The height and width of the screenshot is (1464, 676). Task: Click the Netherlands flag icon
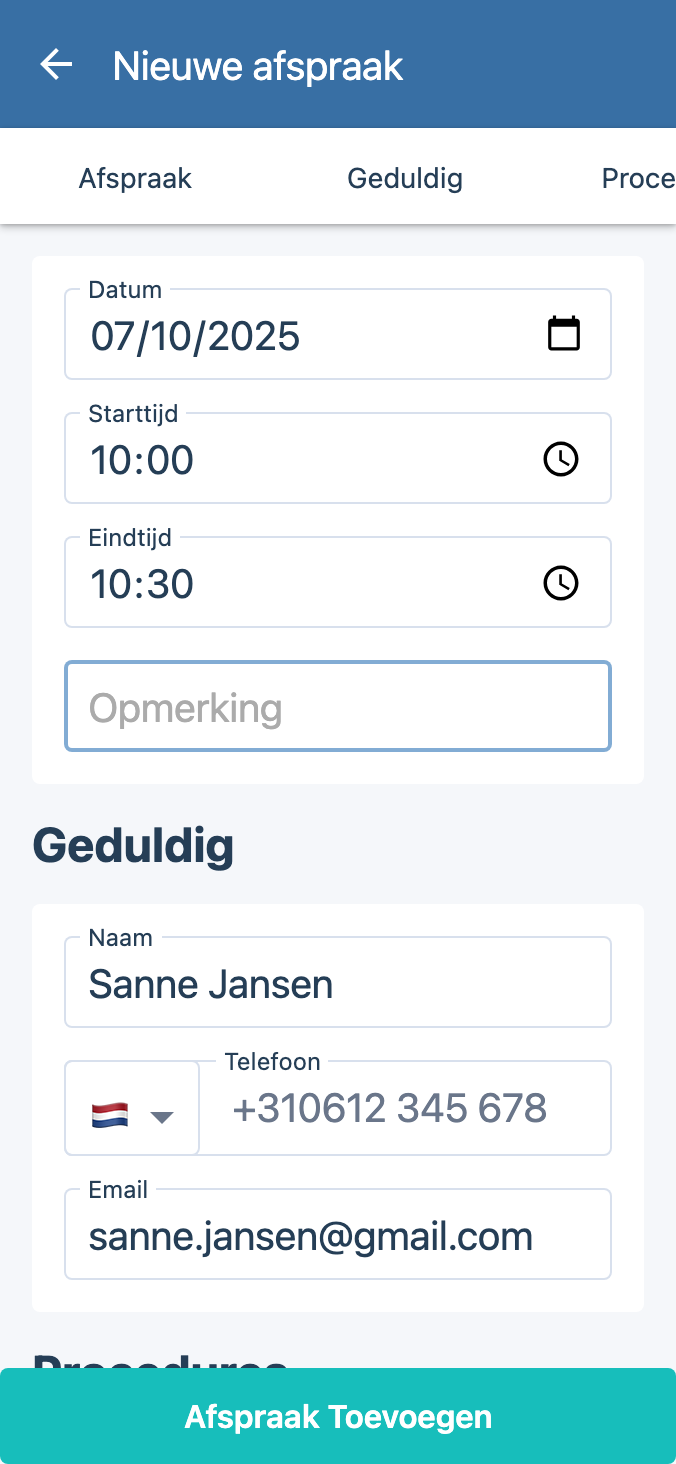(110, 1115)
